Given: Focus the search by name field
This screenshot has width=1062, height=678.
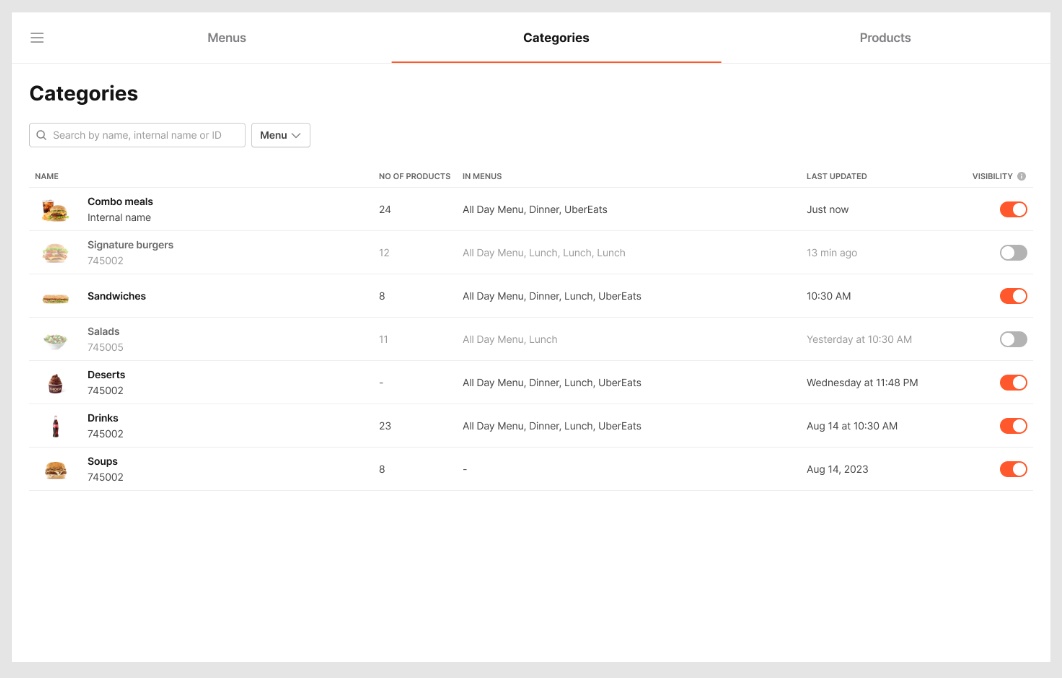Looking at the screenshot, I should (137, 135).
